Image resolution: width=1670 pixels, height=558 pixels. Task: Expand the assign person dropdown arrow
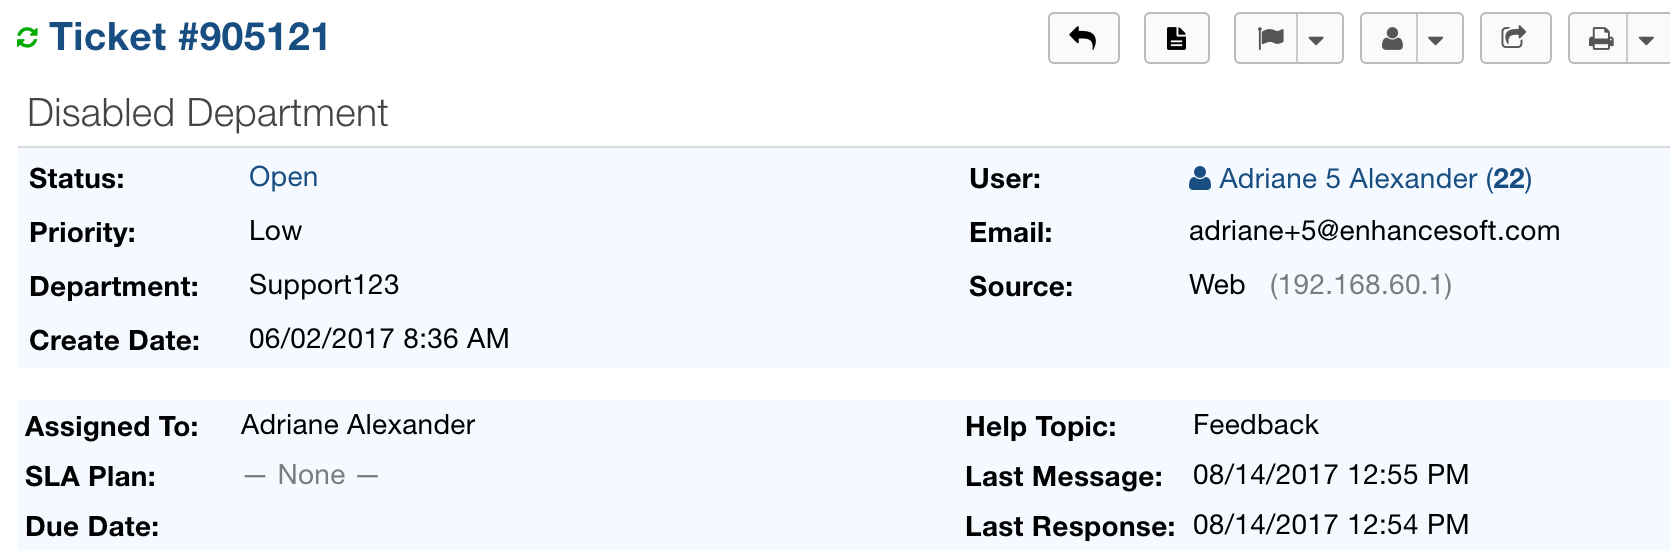point(1436,40)
